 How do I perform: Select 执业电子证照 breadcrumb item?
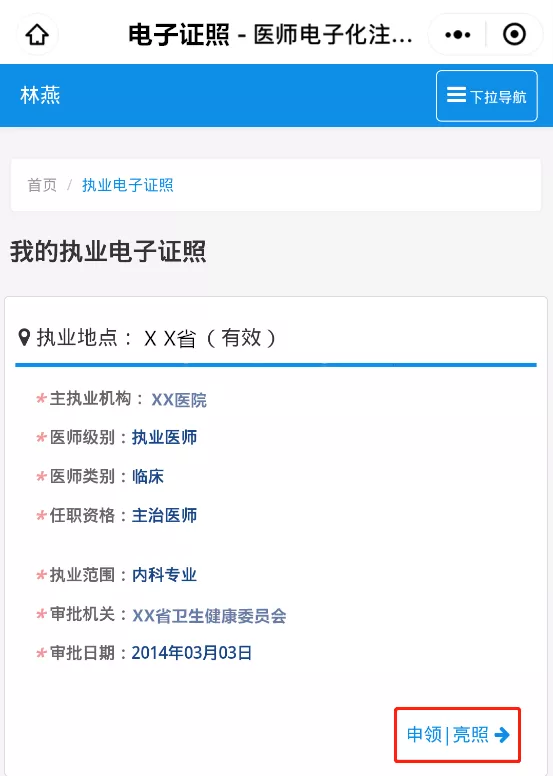point(128,185)
